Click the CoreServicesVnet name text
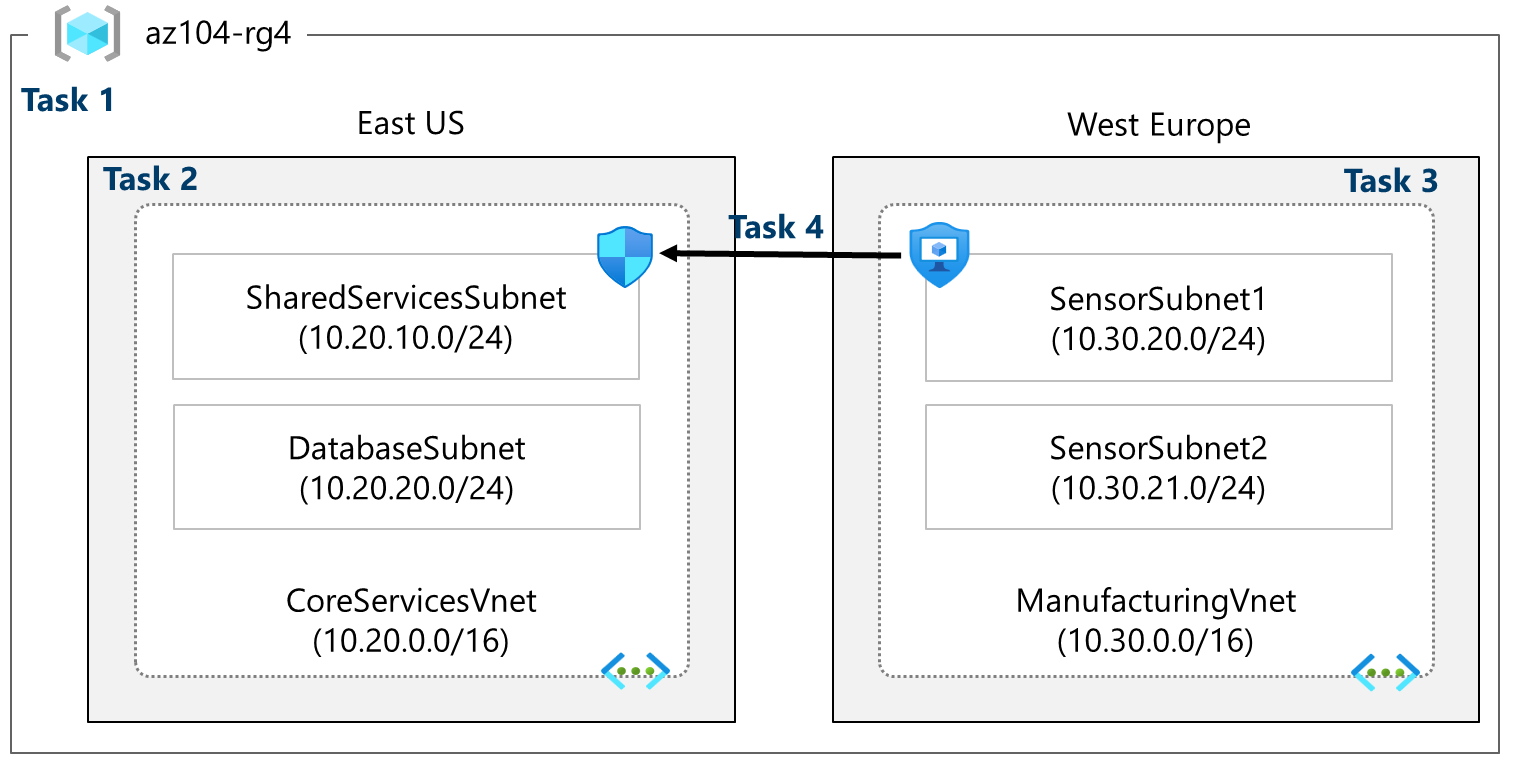The width and height of the screenshot is (1537, 757). click(411, 600)
